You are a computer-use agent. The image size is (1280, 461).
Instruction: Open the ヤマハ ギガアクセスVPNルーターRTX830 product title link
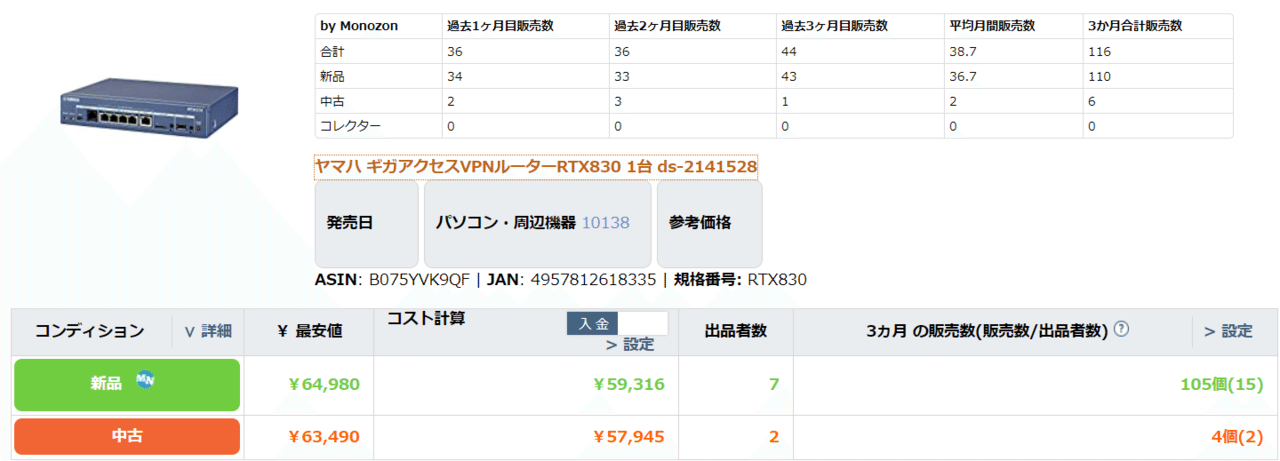pyautogui.click(x=536, y=166)
